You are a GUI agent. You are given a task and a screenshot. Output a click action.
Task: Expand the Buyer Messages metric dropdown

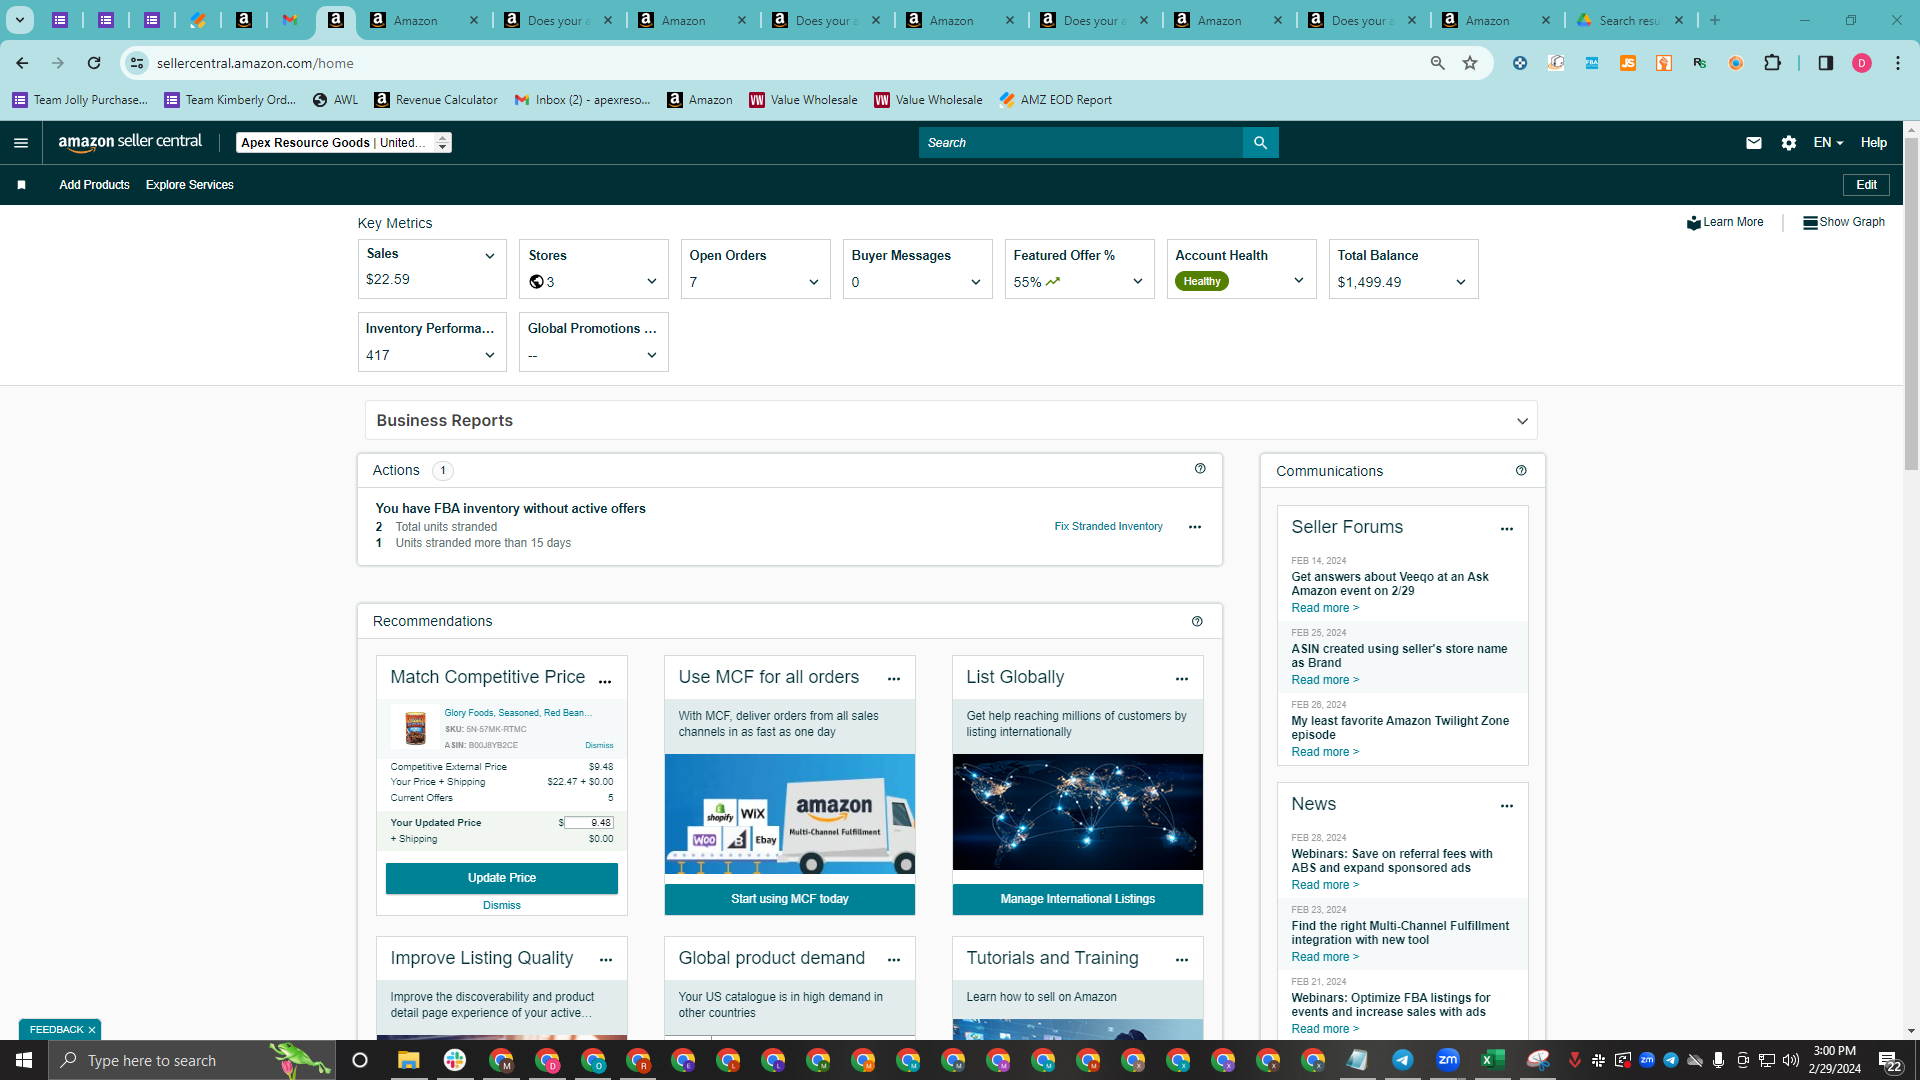pyautogui.click(x=976, y=282)
